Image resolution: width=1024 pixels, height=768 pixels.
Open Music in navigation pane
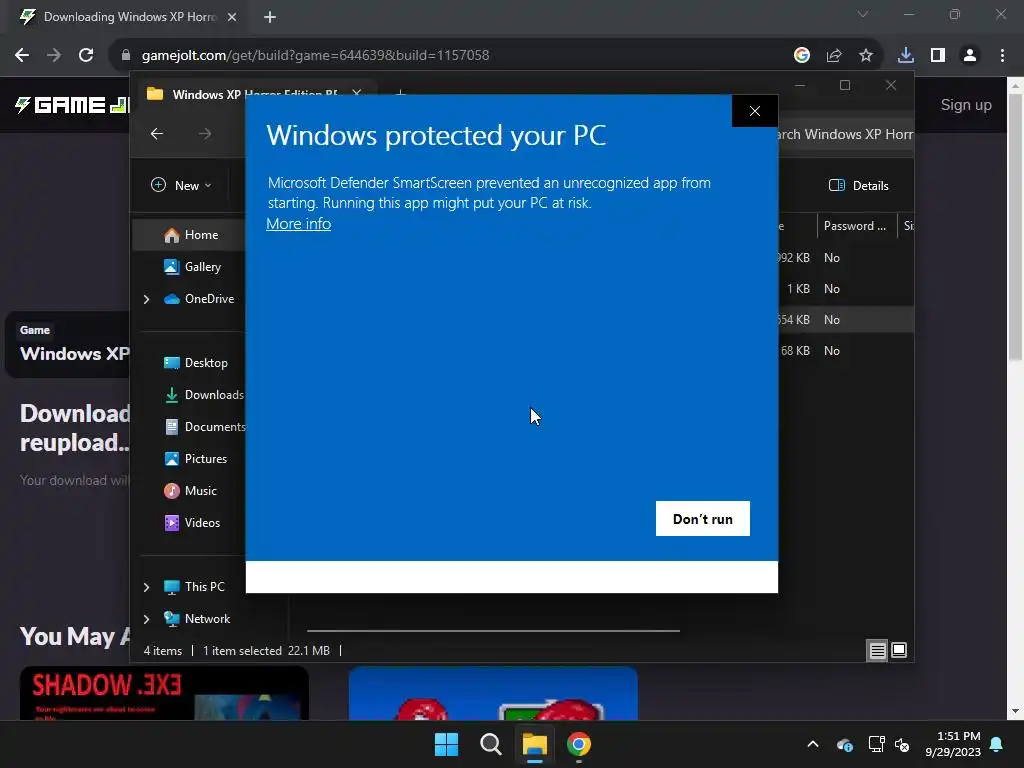191,490
